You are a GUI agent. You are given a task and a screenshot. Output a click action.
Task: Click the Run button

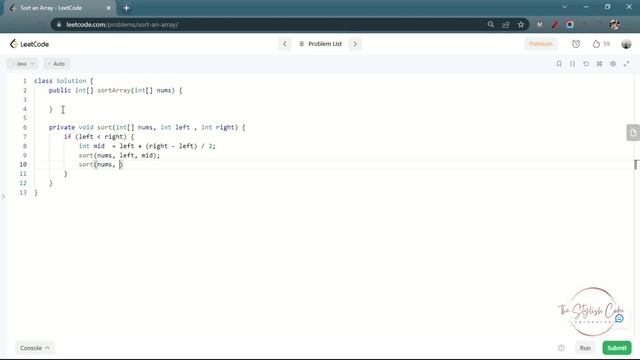click(x=585, y=348)
